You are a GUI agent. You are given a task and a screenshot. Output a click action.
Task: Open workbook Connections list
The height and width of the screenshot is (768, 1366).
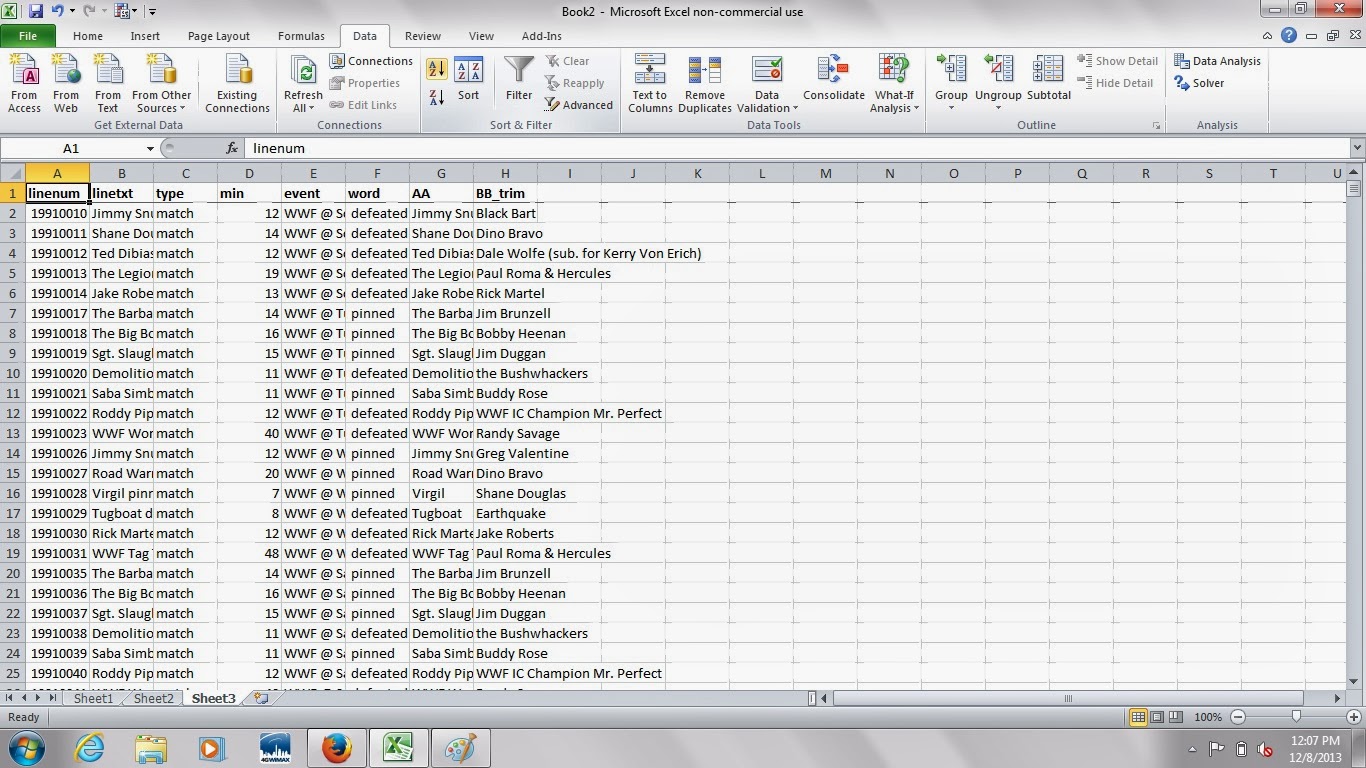point(371,61)
